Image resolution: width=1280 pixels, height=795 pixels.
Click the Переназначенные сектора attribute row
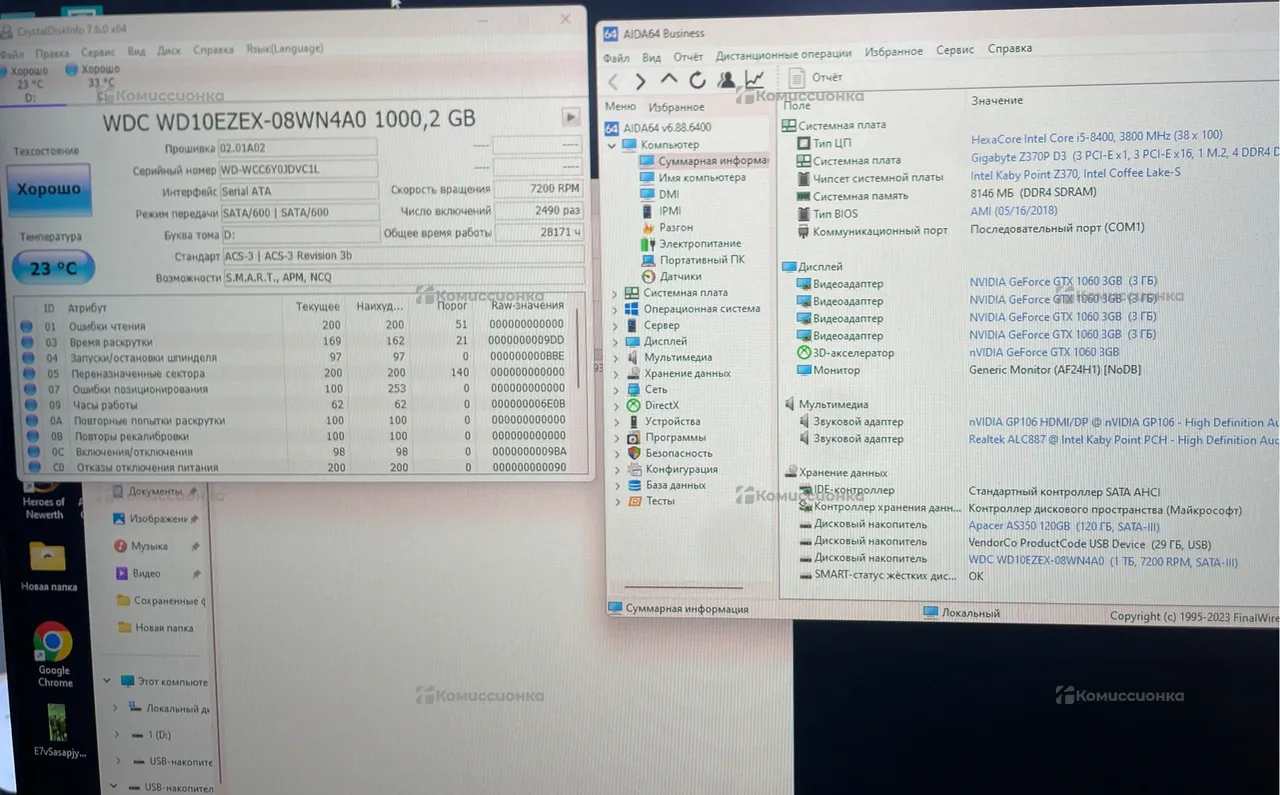(294, 373)
